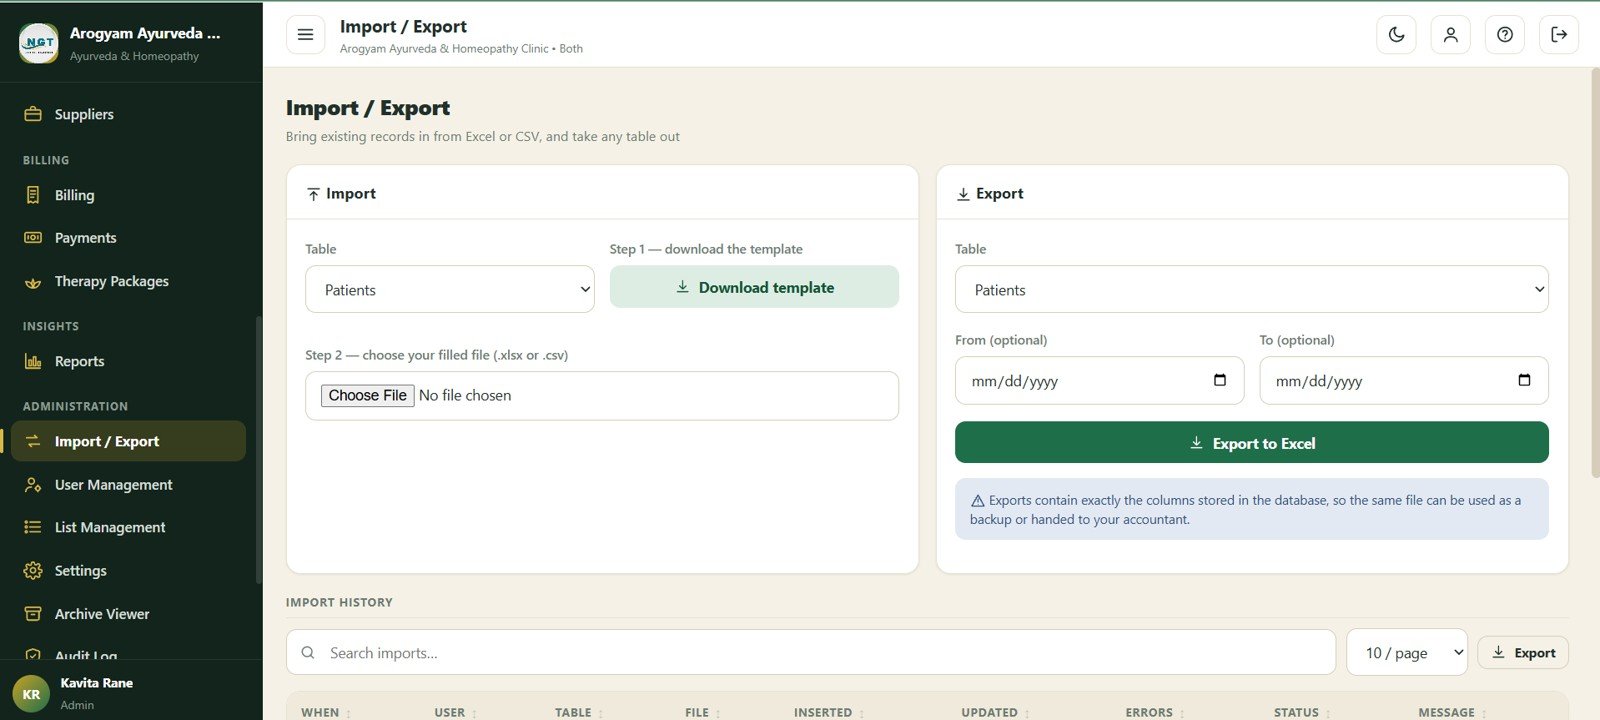The width and height of the screenshot is (1600, 720).
Task: Open the user profile icon button
Action: (1450, 34)
